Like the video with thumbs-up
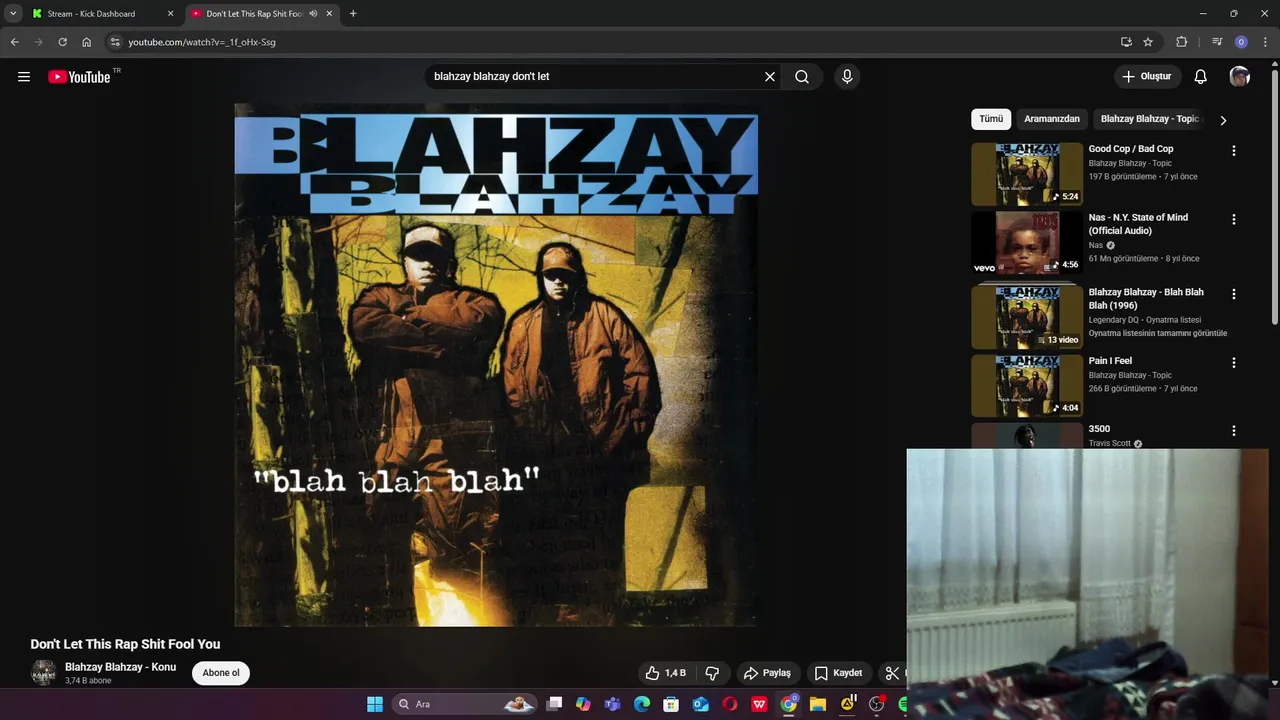 pos(666,673)
